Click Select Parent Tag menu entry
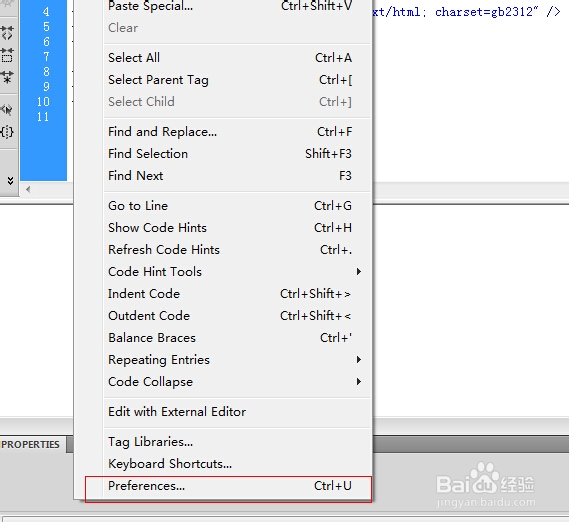The width and height of the screenshot is (569, 522). 229,80
